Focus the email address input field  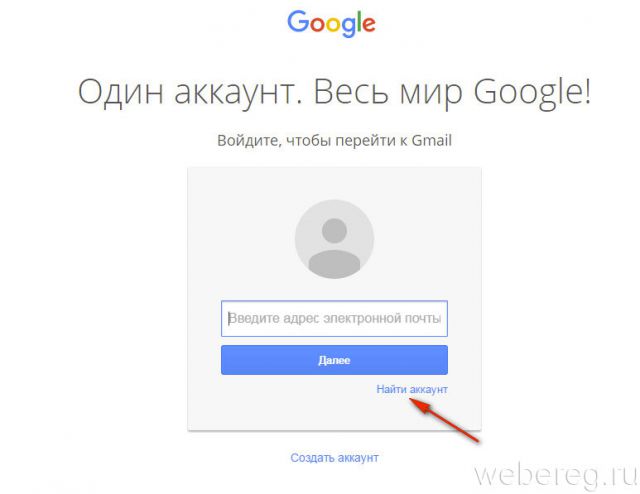334,318
